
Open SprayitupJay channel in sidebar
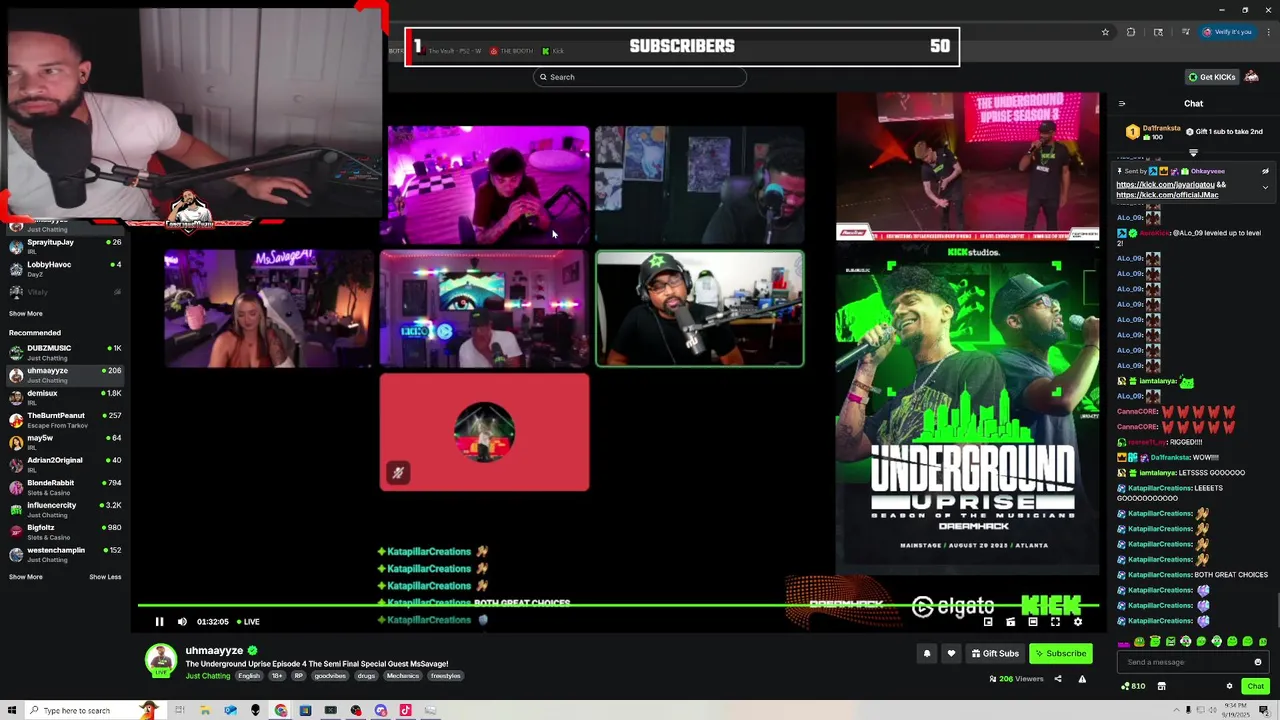click(65, 247)
